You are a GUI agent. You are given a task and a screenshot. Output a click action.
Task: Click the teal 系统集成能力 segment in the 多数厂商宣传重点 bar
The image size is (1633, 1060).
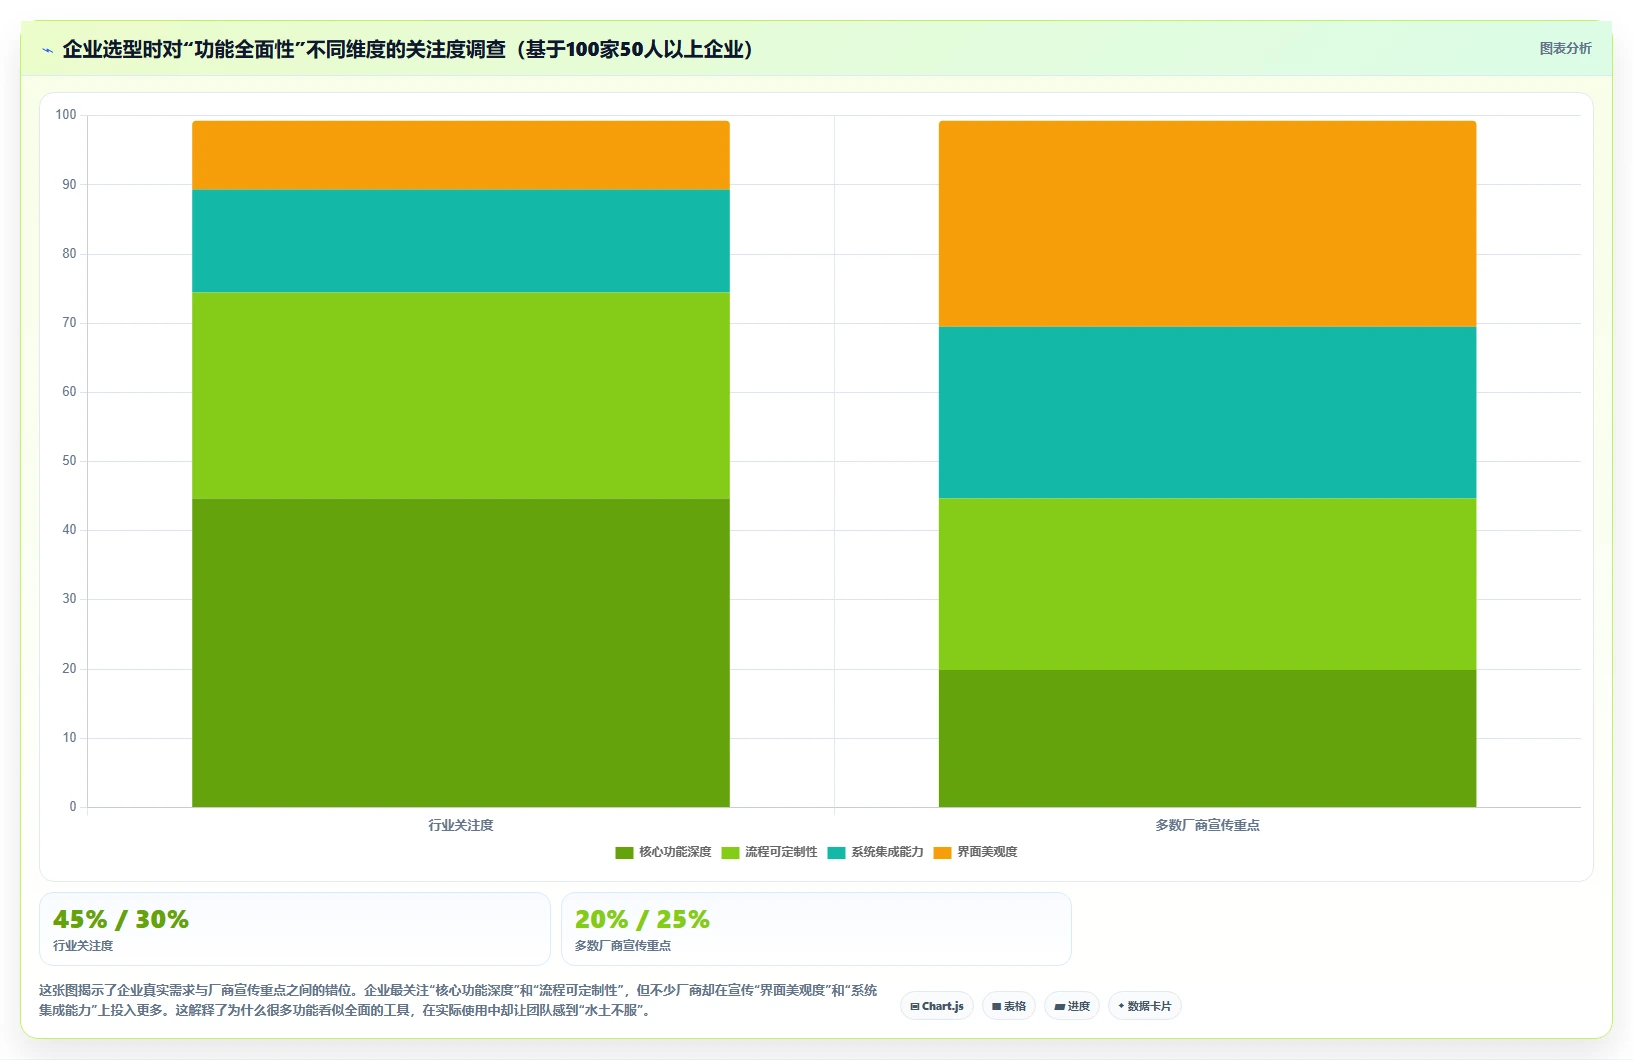1207,412
